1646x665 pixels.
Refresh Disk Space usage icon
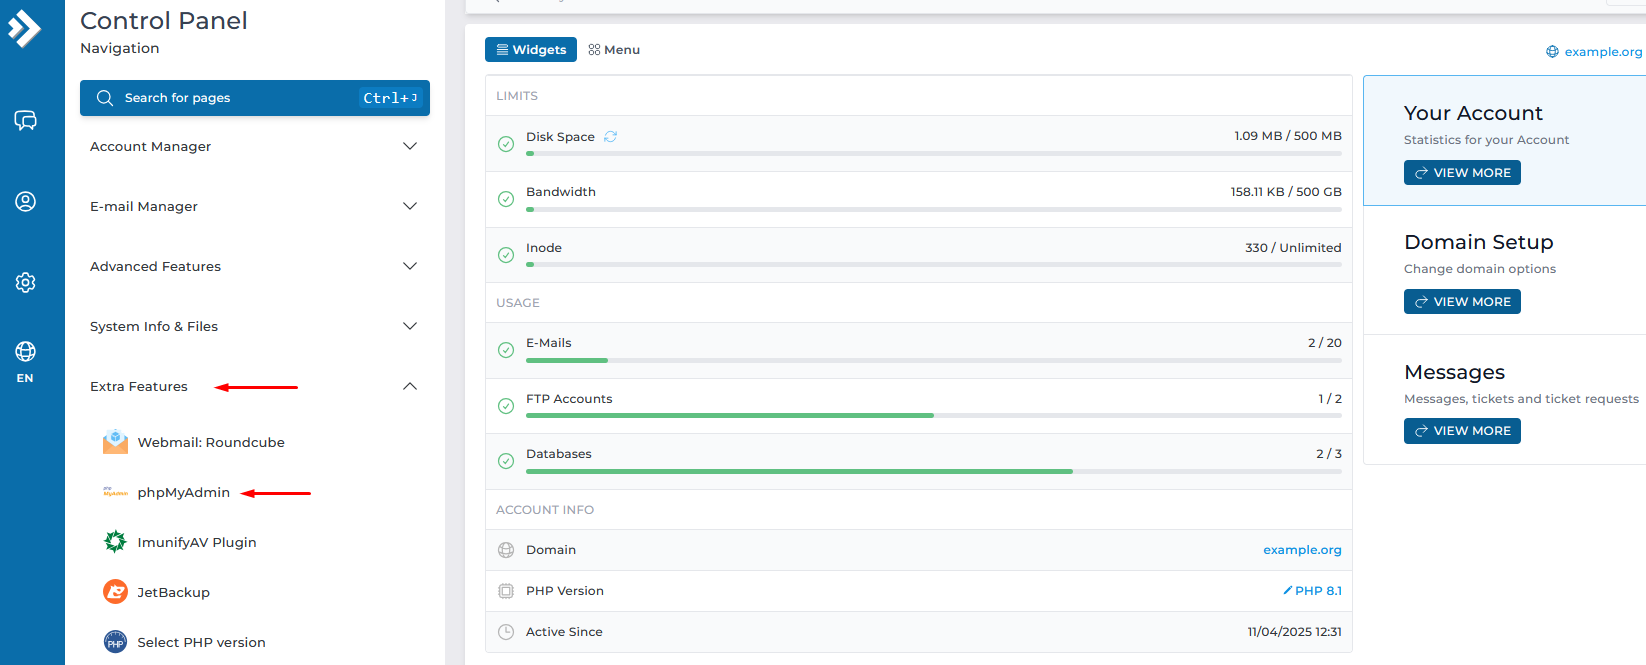(x=610, y=137)
